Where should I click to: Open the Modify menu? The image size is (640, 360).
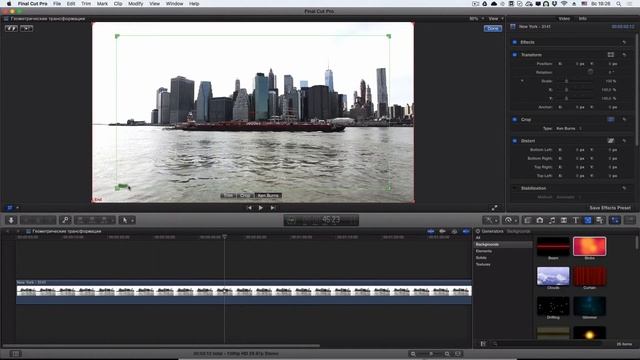(136, 3)
